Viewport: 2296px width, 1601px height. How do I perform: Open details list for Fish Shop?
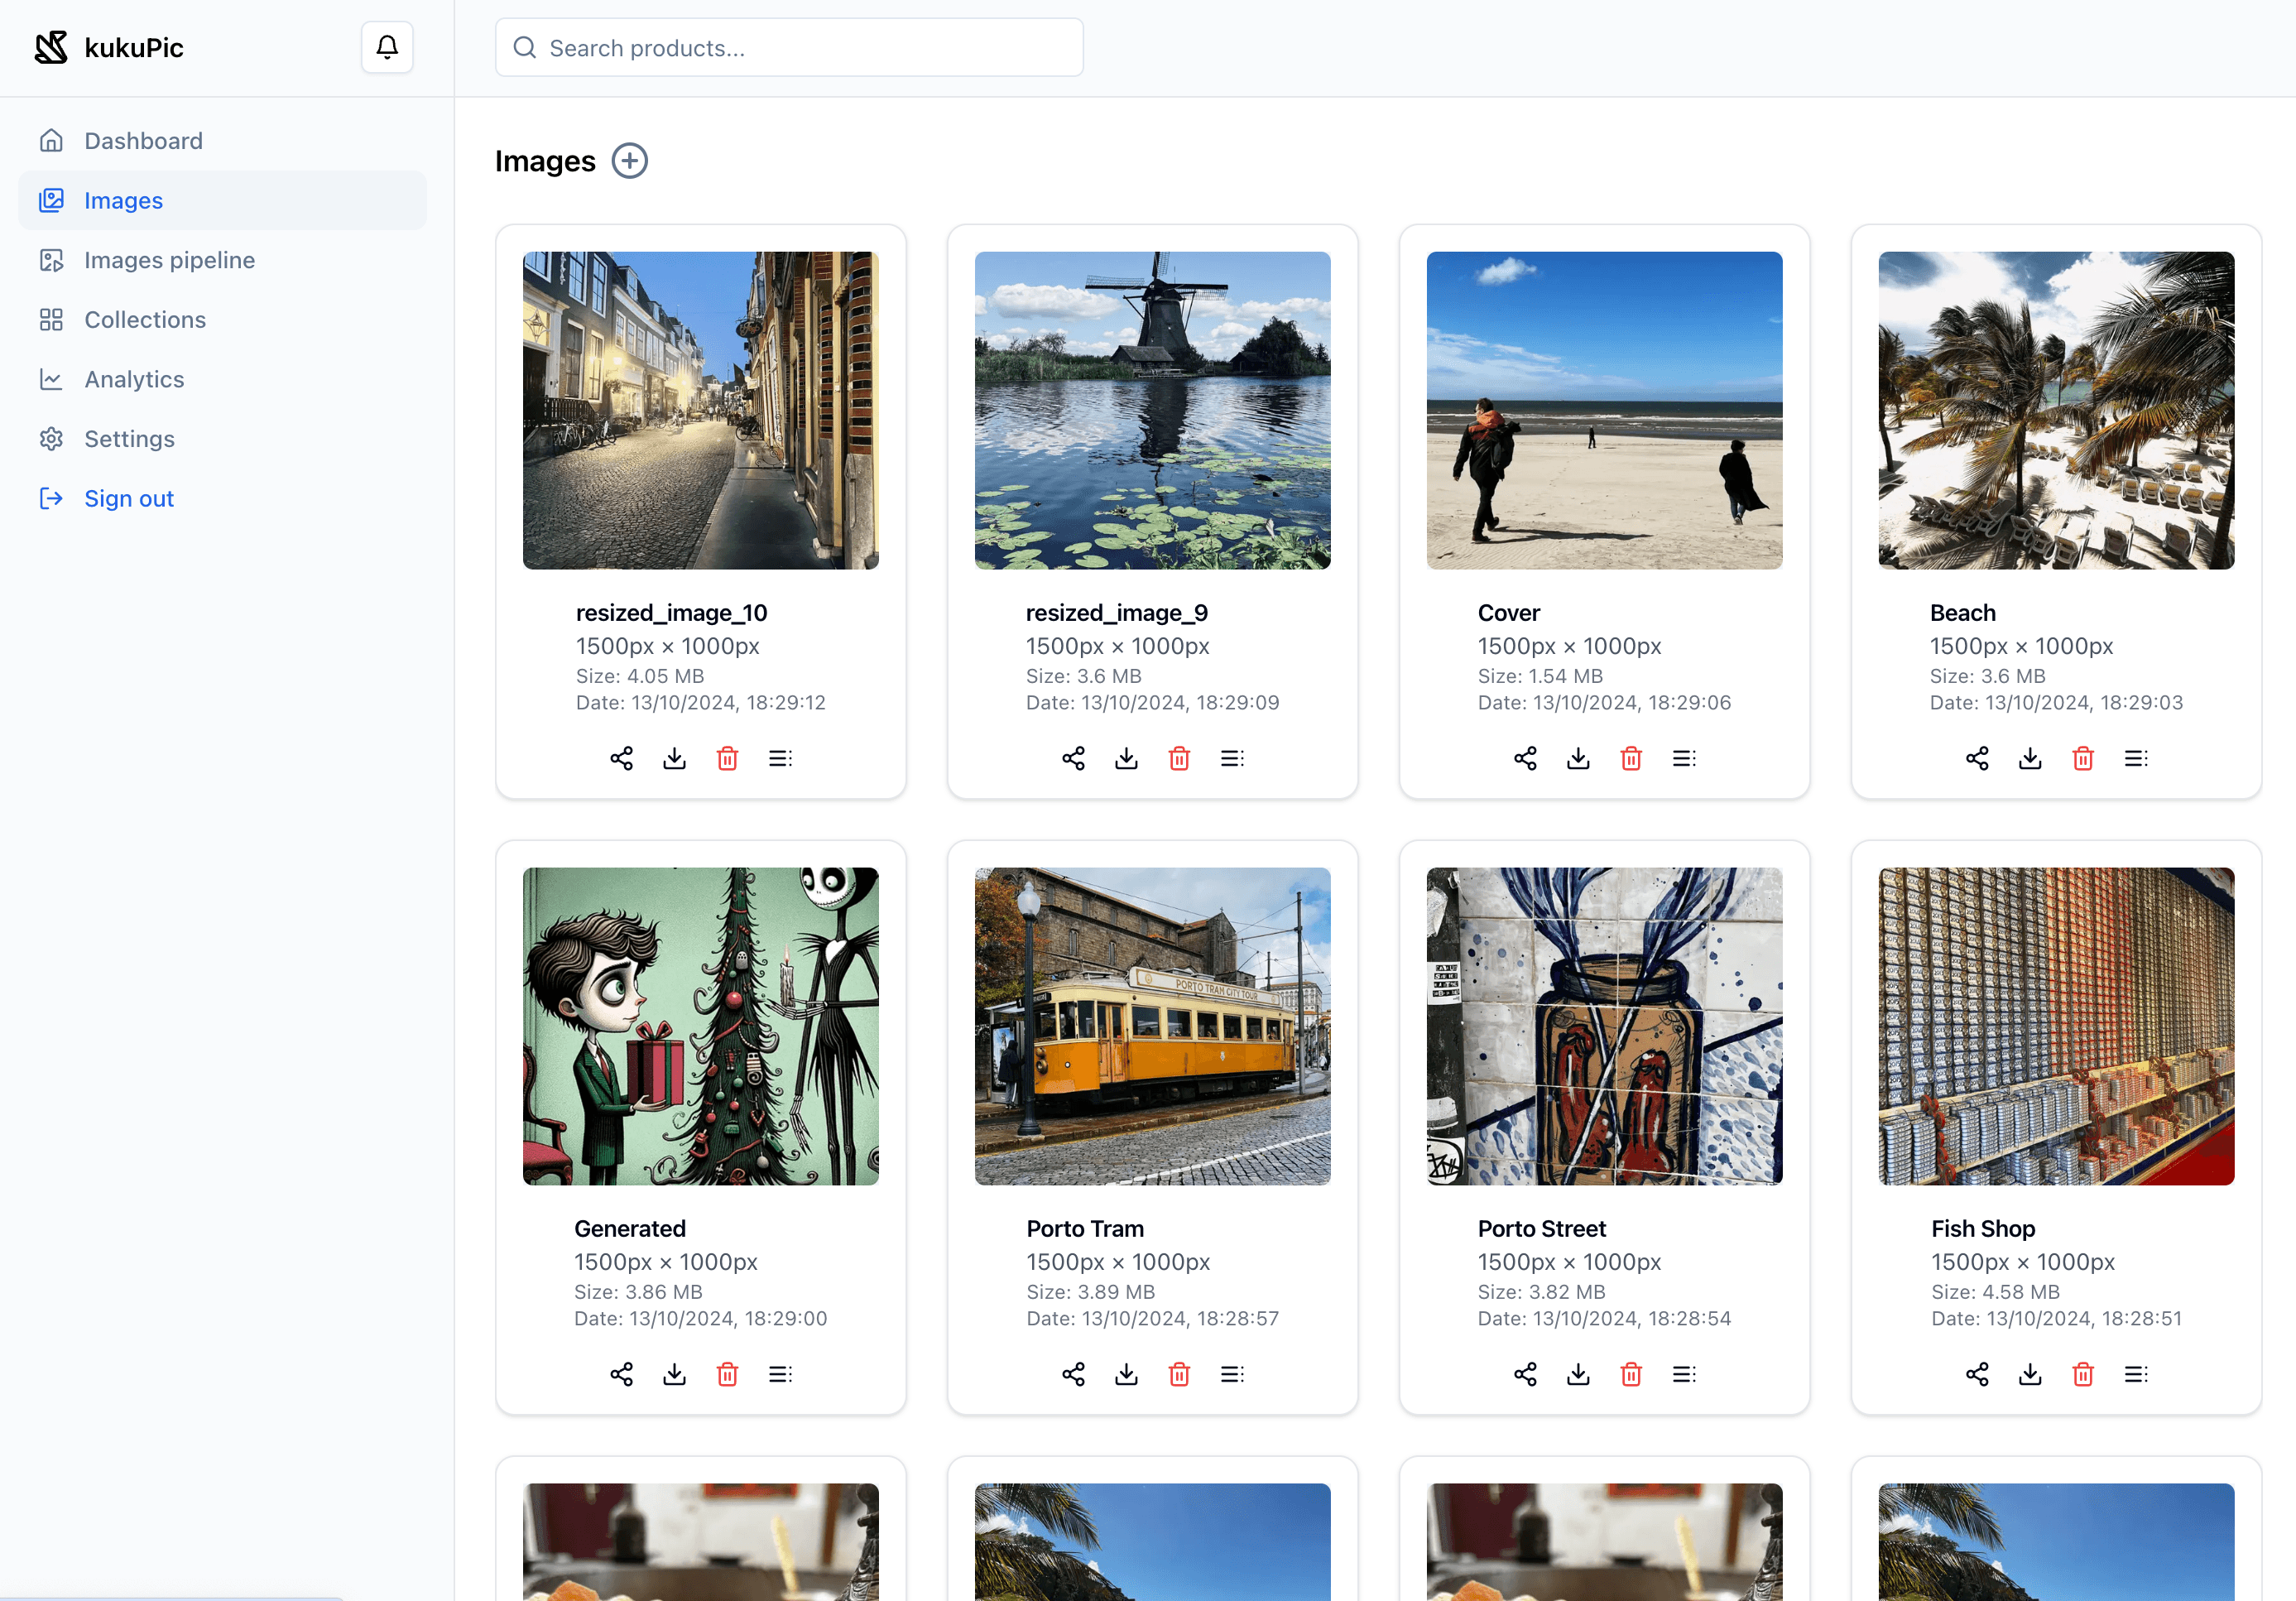2136,1375
